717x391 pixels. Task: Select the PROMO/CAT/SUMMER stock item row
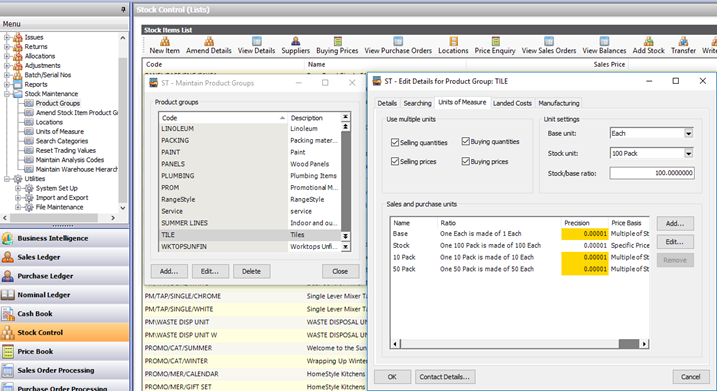(x=256, y=348)
